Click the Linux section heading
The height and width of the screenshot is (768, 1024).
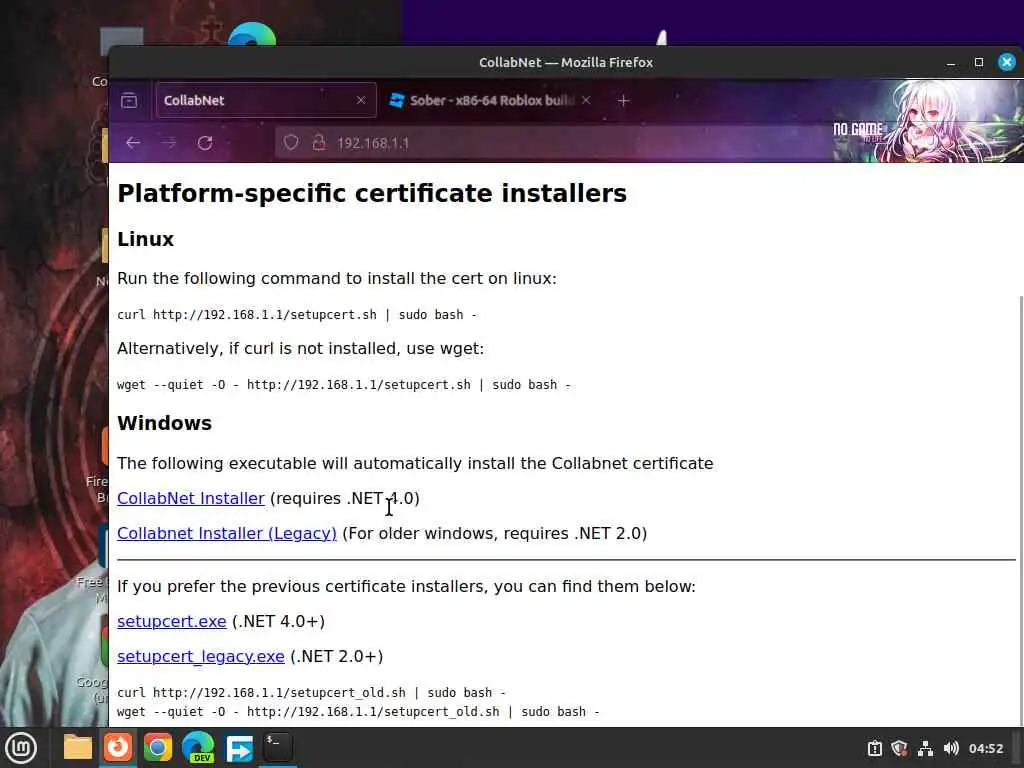[x=146, y=239]
